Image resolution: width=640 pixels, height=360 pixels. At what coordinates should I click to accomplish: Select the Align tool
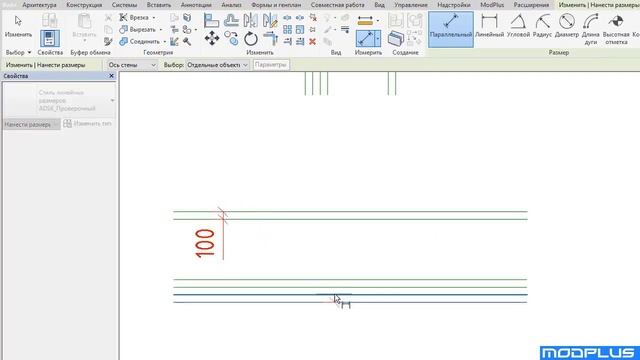pos(211,20)
